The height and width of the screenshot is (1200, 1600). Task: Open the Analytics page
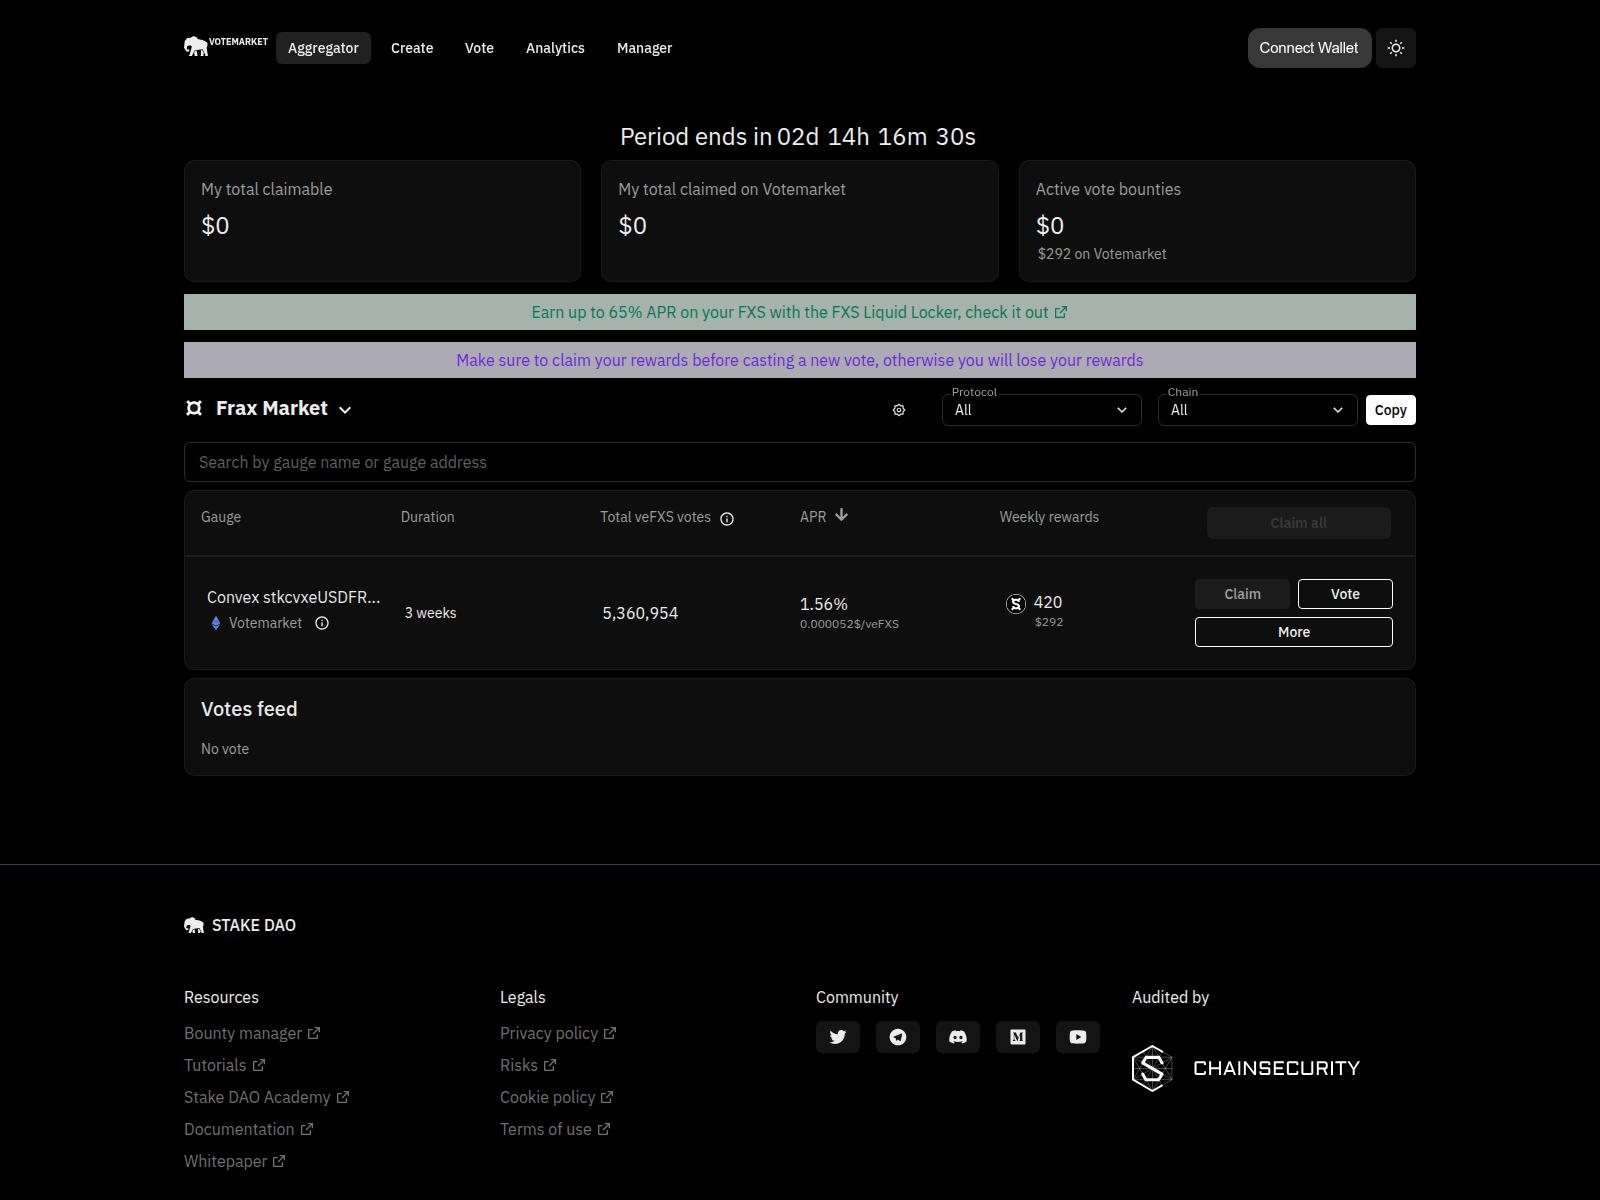pyautogui.click(x=555, y=48)
